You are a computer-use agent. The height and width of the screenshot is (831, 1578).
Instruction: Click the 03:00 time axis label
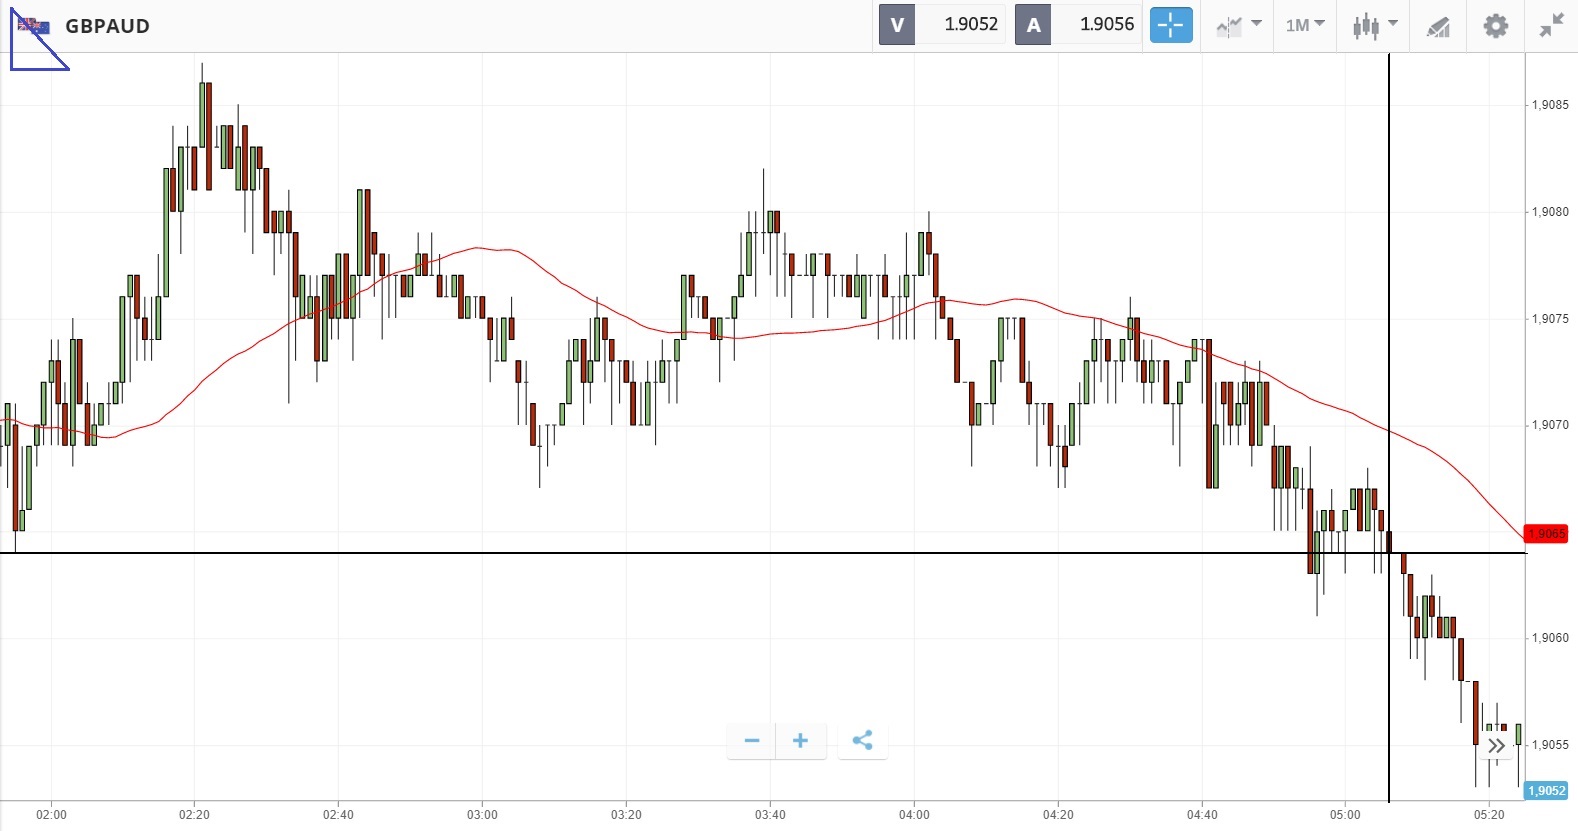pos(482,815)
